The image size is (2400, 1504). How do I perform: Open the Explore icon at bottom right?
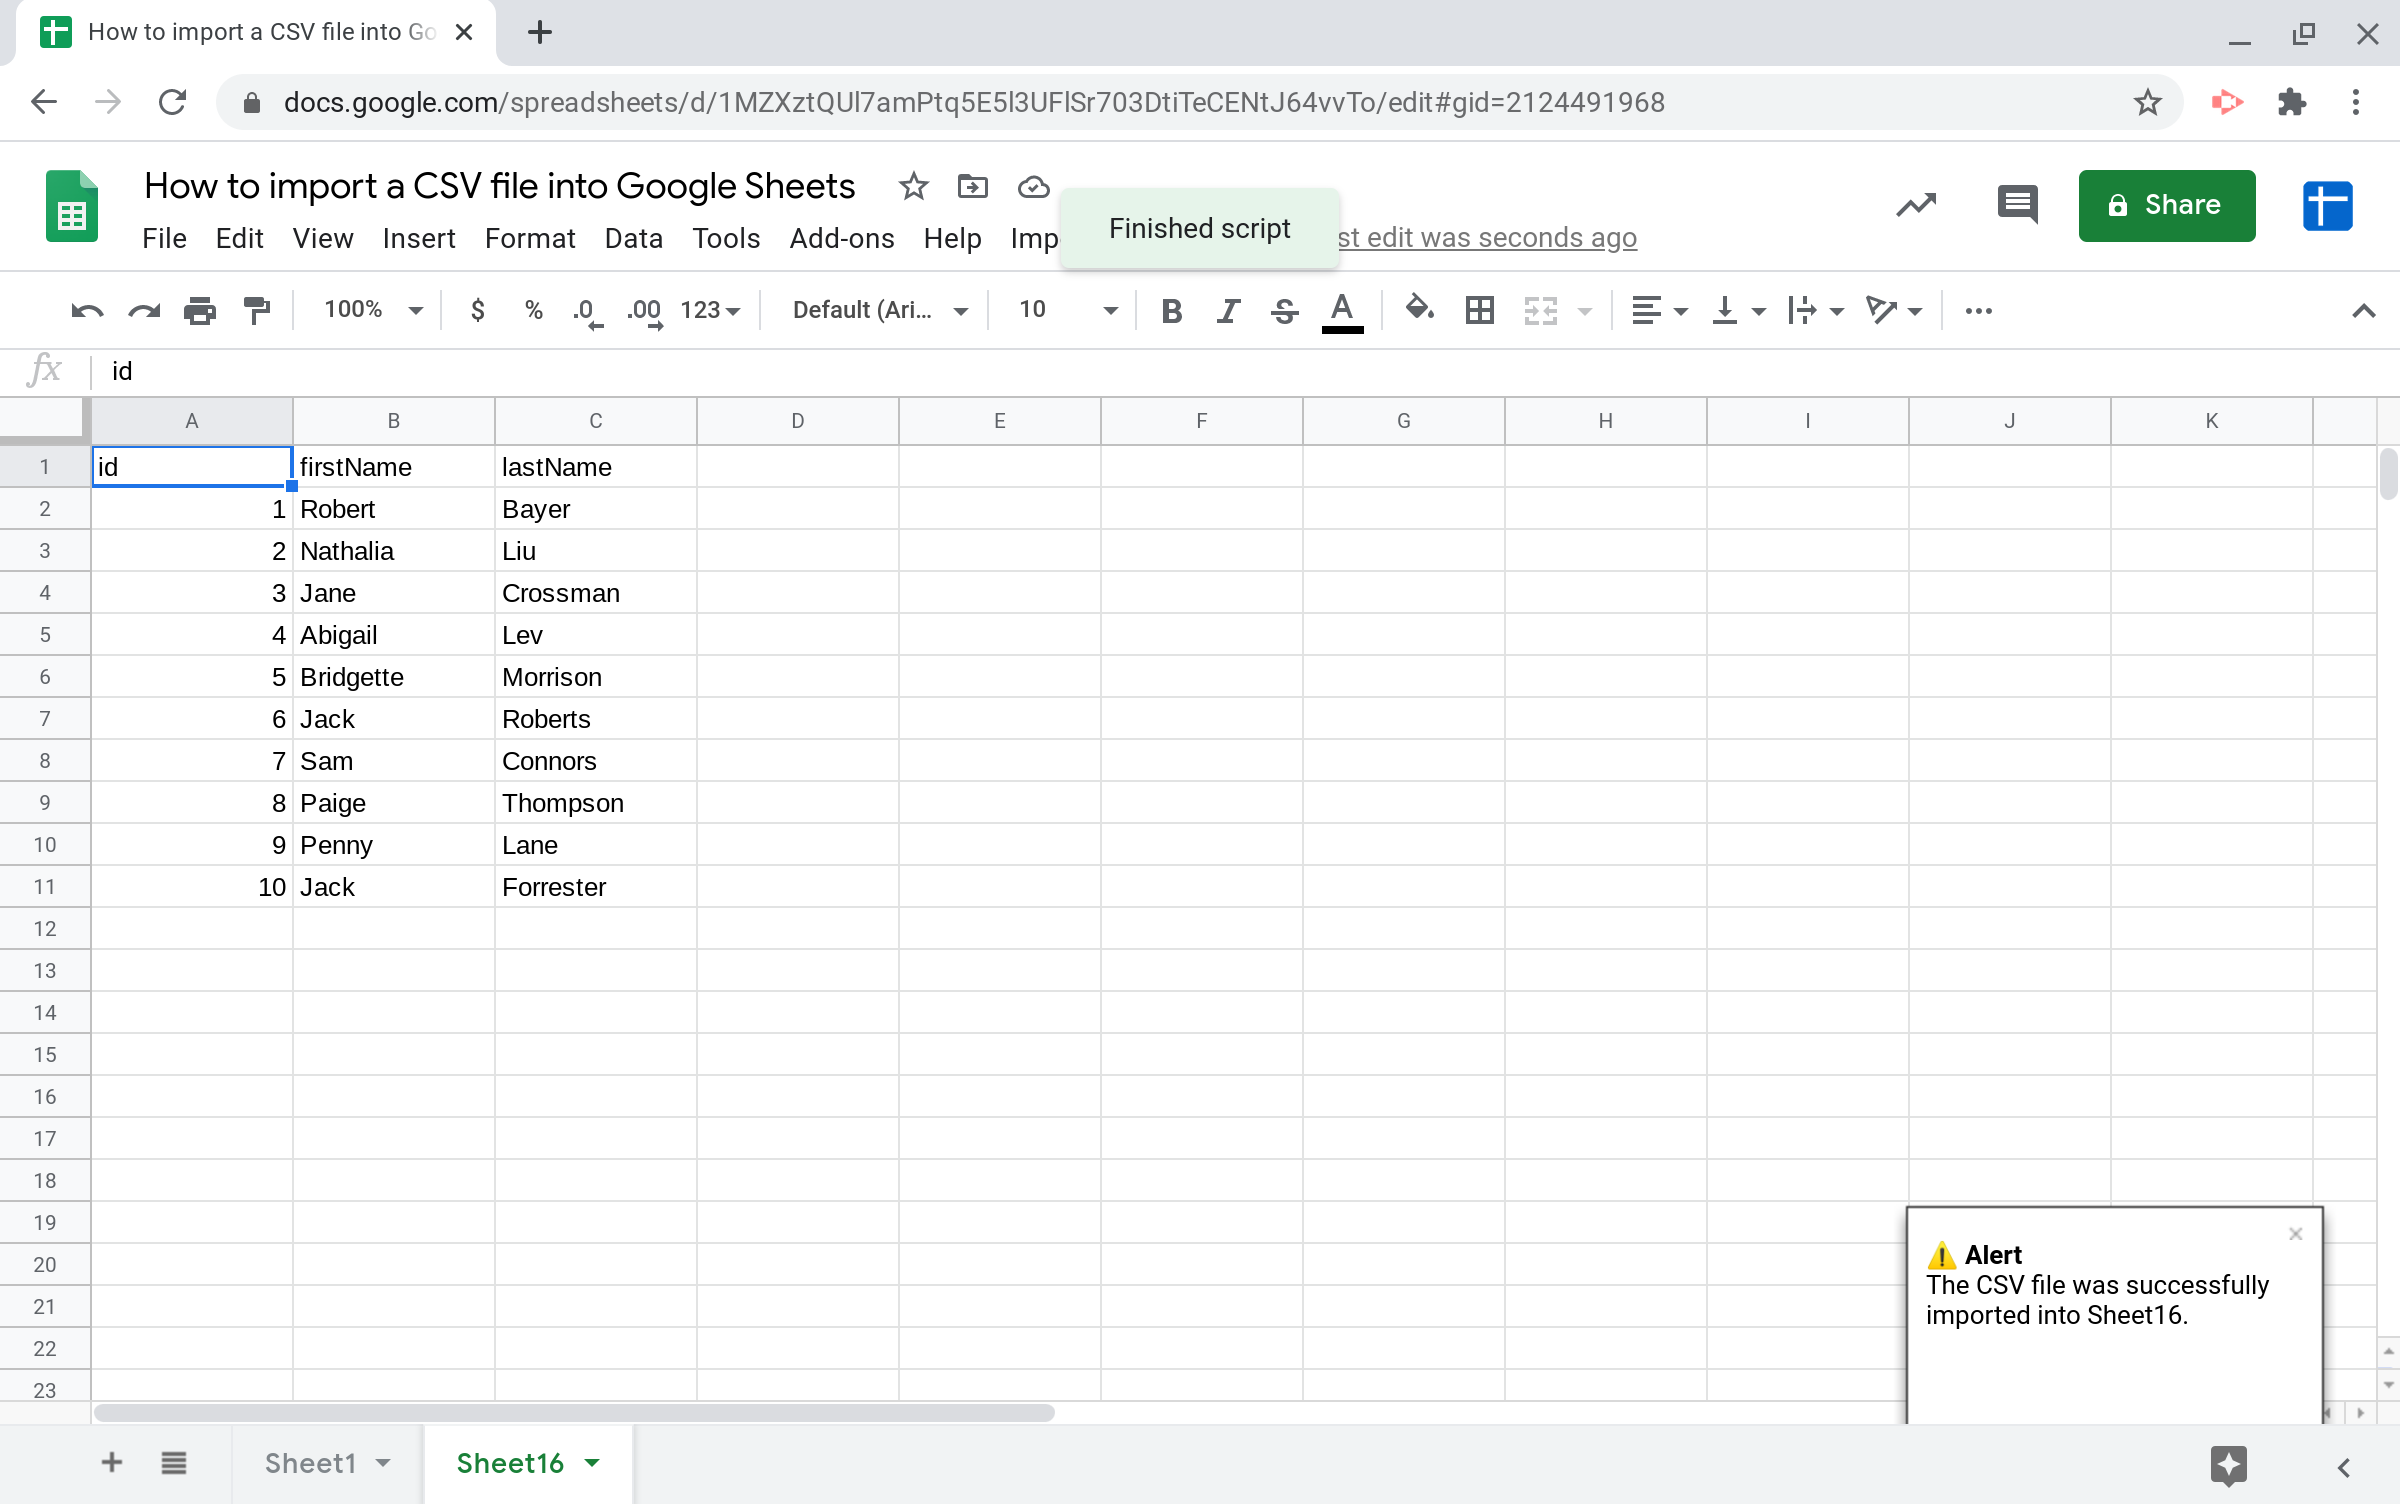2229,1466
